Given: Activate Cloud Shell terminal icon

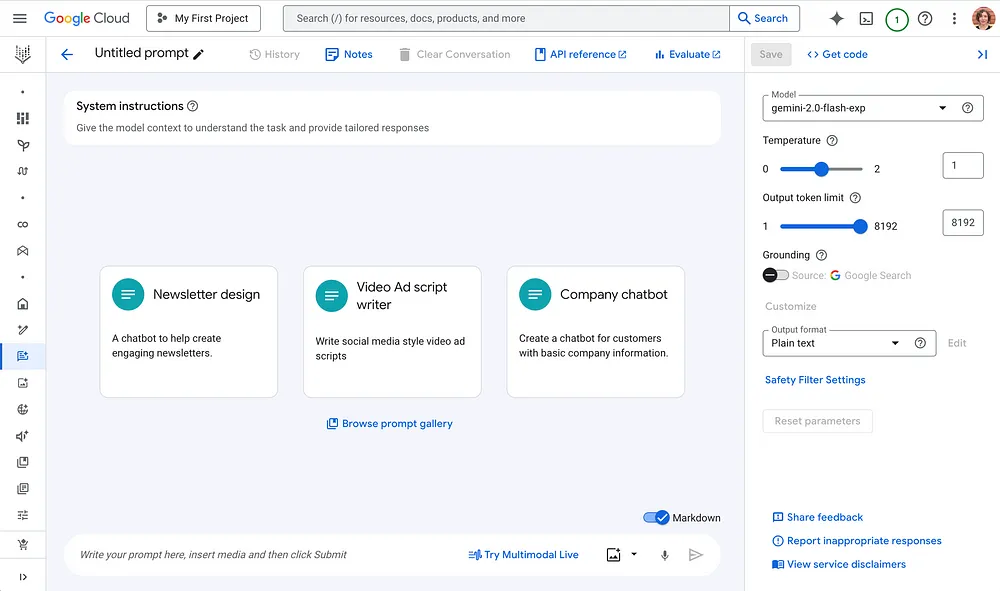Looking at the screenshot, I should 866,18.
